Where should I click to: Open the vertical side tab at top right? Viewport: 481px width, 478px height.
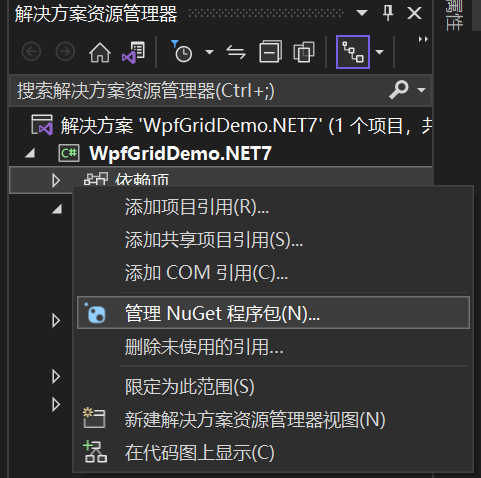pos(454,16)
